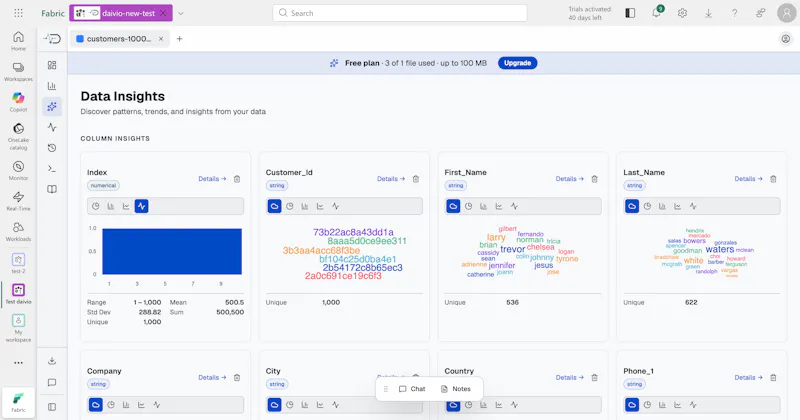This screenshot has height=420, width=800.
Task: Click the Fabric logo at bottom
Action: tap(18, 402)
